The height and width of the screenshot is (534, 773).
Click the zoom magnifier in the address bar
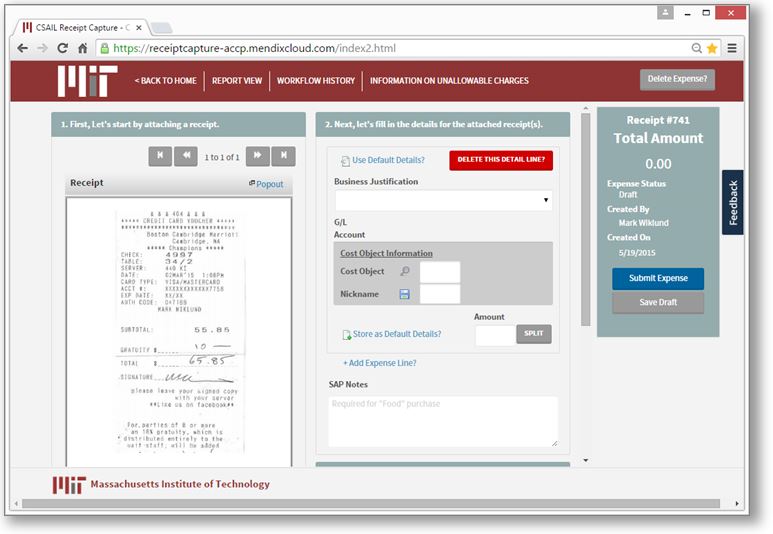coord(696,48)
